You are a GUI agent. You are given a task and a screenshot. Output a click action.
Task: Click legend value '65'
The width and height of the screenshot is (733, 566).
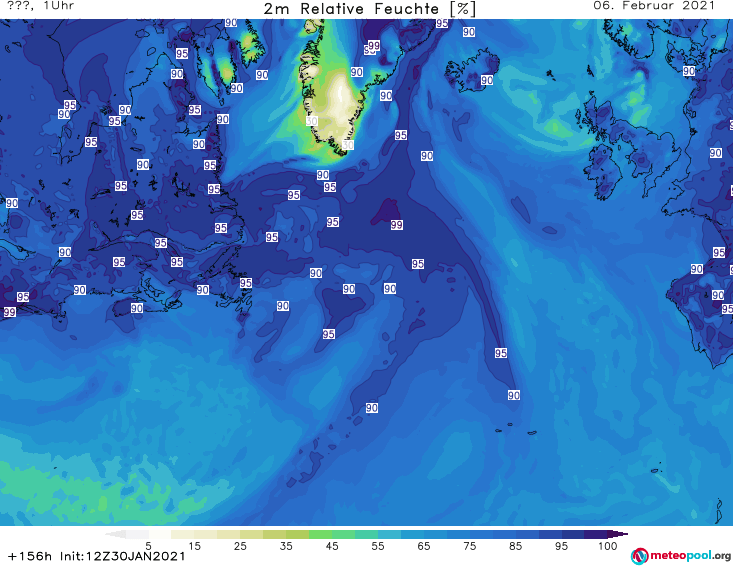(424, 546)
